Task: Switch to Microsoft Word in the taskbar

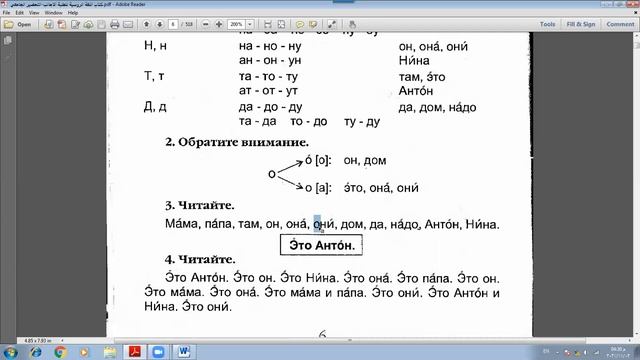Action: point(184,352)
